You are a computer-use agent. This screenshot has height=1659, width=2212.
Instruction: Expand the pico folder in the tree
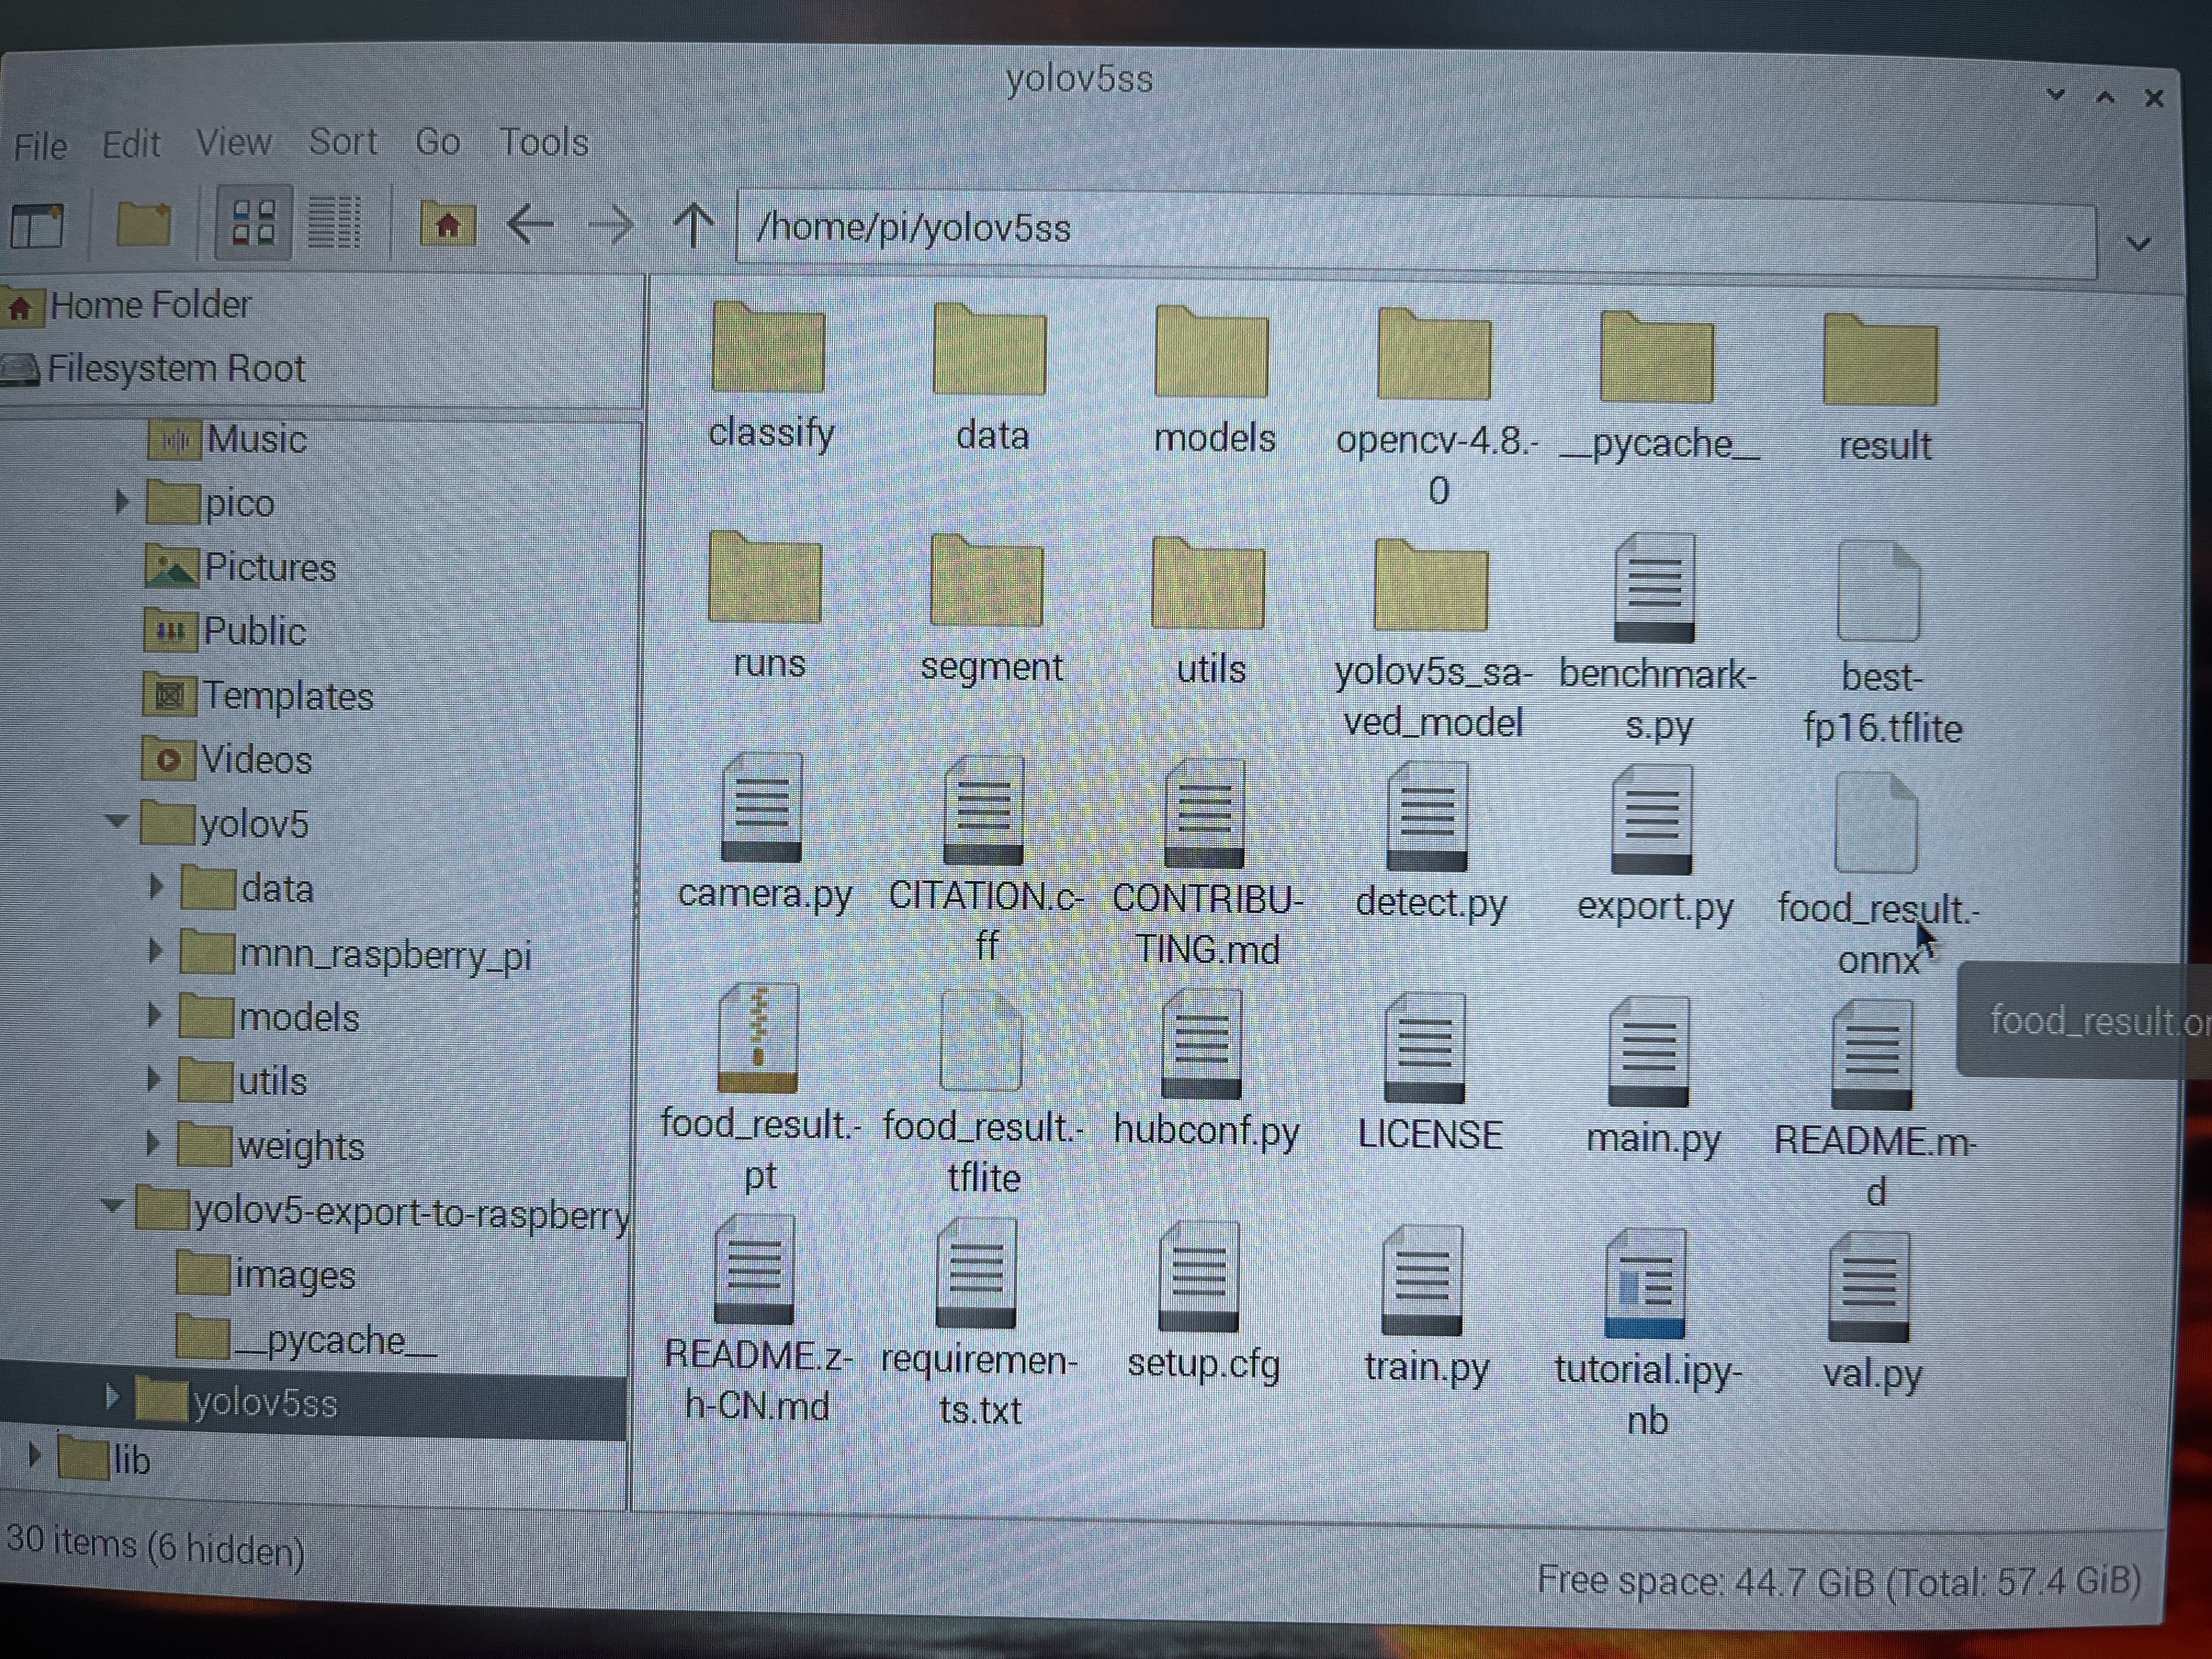[122, 502]
